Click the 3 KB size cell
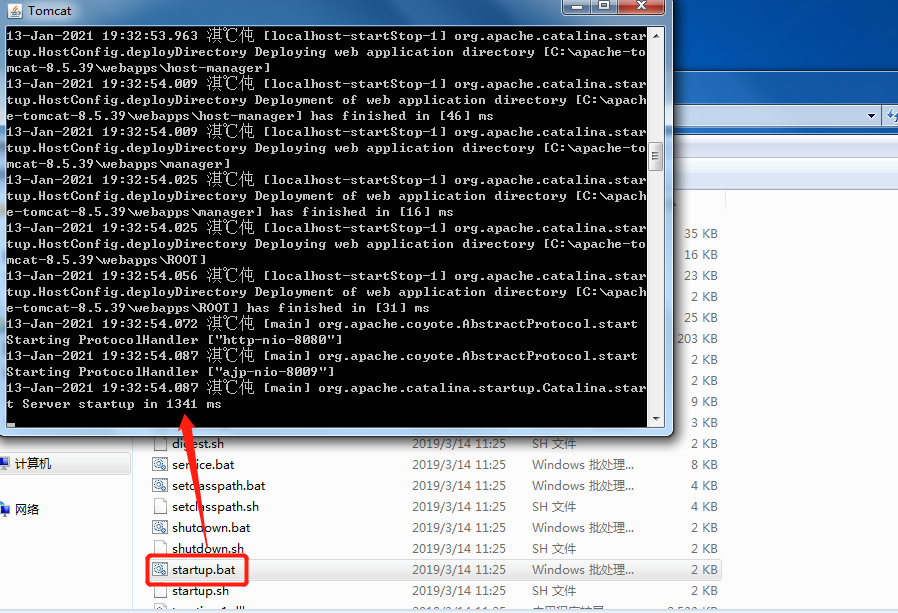The image size is (898, 613). point(704,423)
